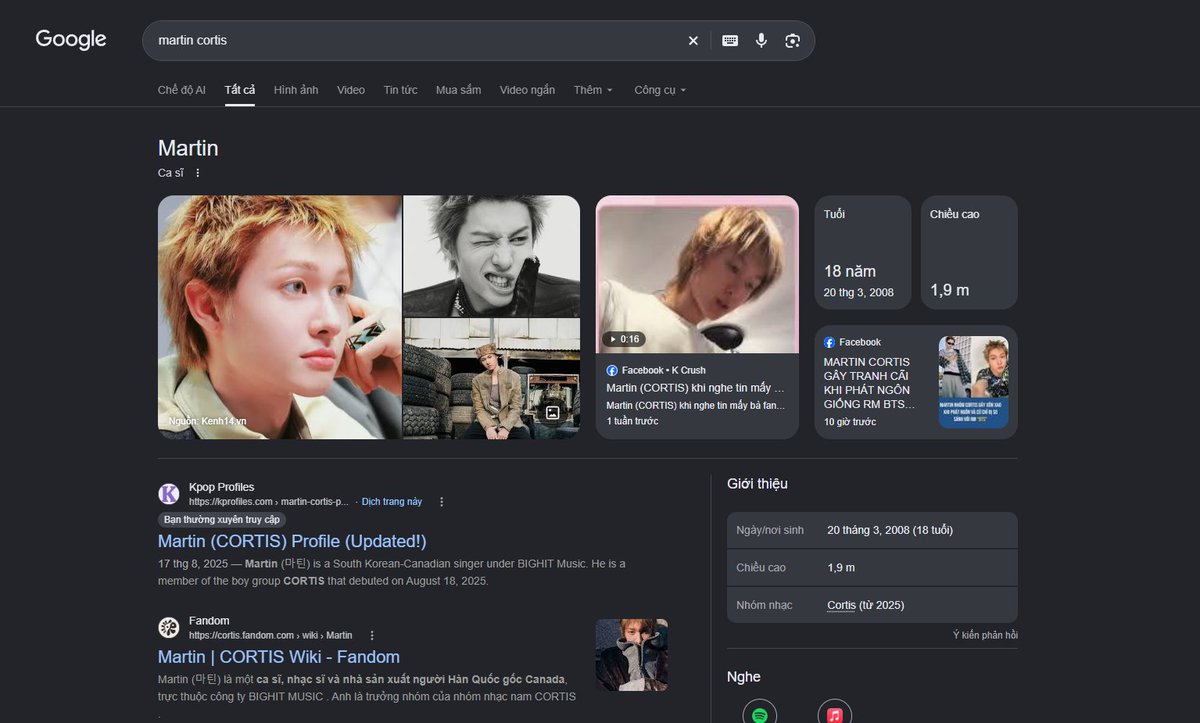The height and width of the screenshot is (723, 1200).
Task: Start voice search with the microphone icon
Action: coord(761,41)
